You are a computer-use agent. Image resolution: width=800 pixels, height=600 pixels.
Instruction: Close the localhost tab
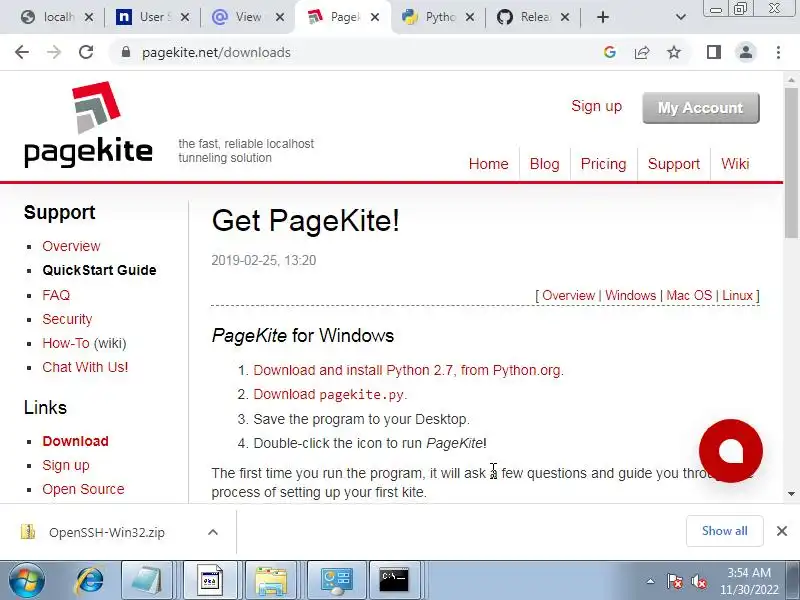pyautogui.click(x=89, y=17)
